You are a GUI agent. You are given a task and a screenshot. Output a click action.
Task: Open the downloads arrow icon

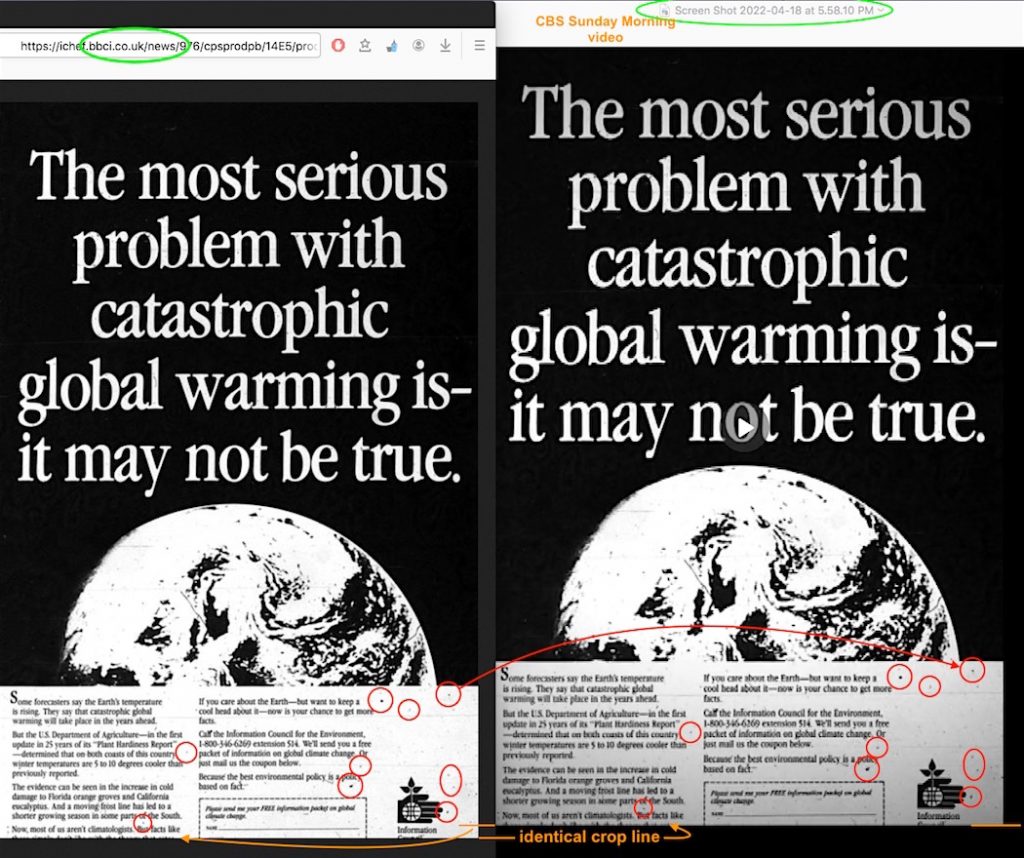(444, 45)
